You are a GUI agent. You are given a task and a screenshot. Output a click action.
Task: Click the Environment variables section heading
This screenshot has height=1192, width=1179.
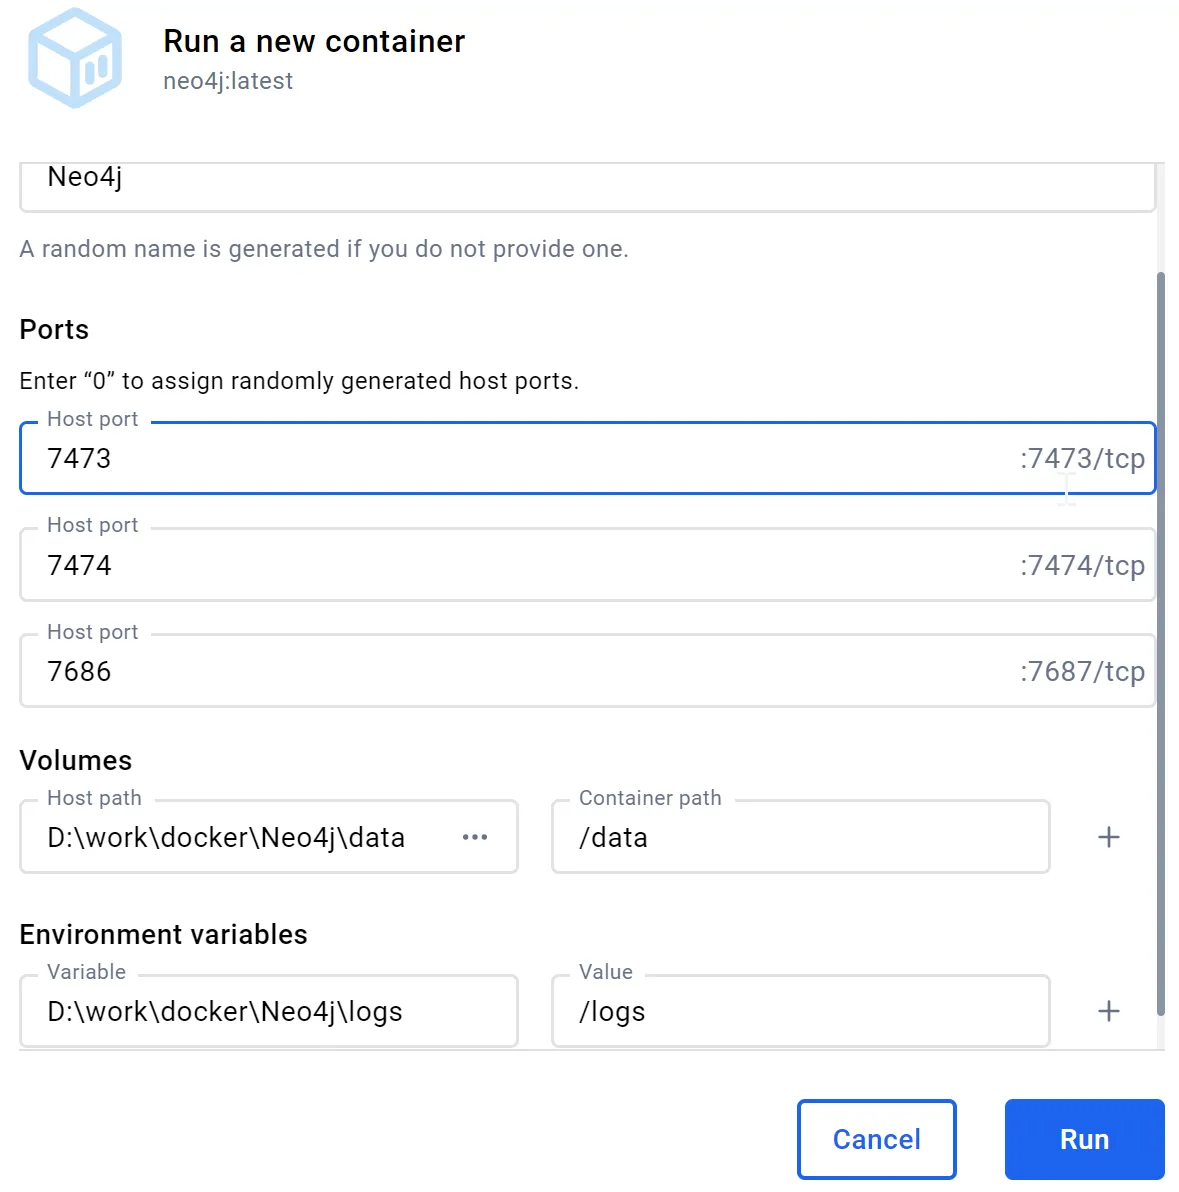[x=163, y=934]
